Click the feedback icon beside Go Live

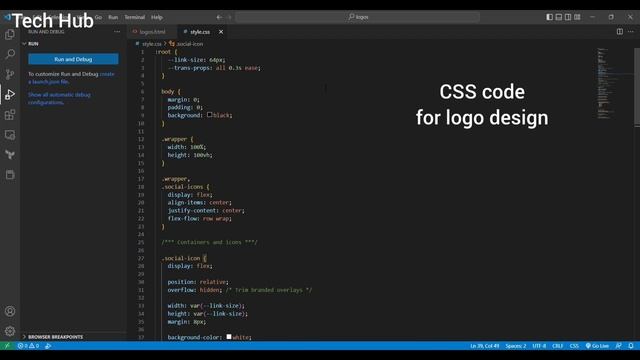[x=618, y=346]
